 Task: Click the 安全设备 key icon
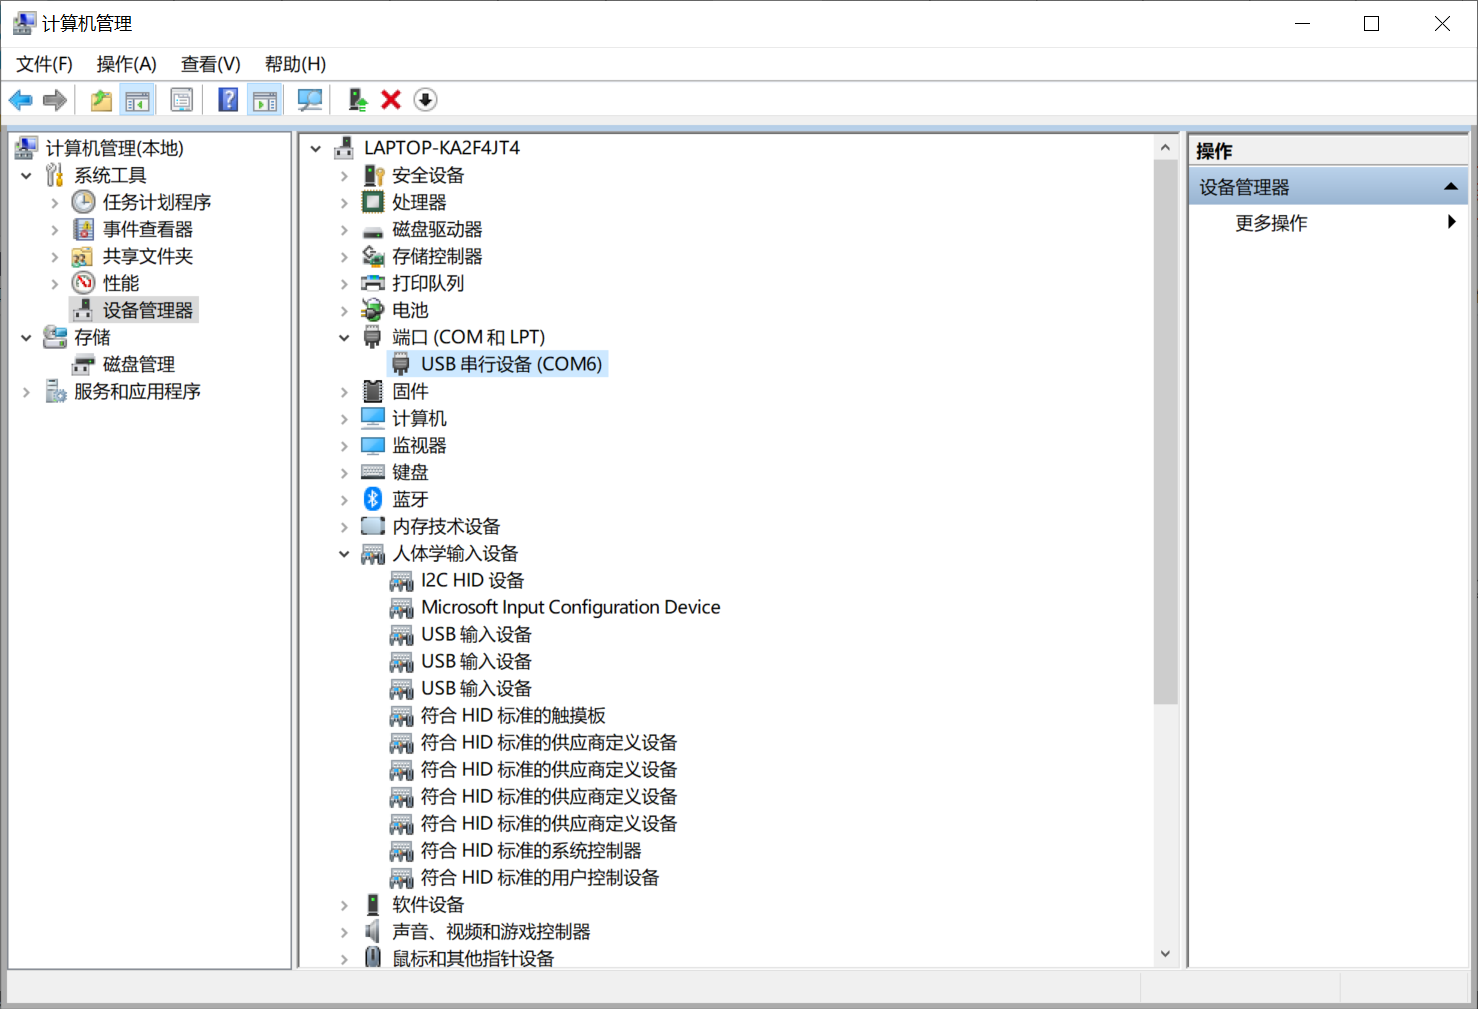pyautogui.click(x=373, y=175)
